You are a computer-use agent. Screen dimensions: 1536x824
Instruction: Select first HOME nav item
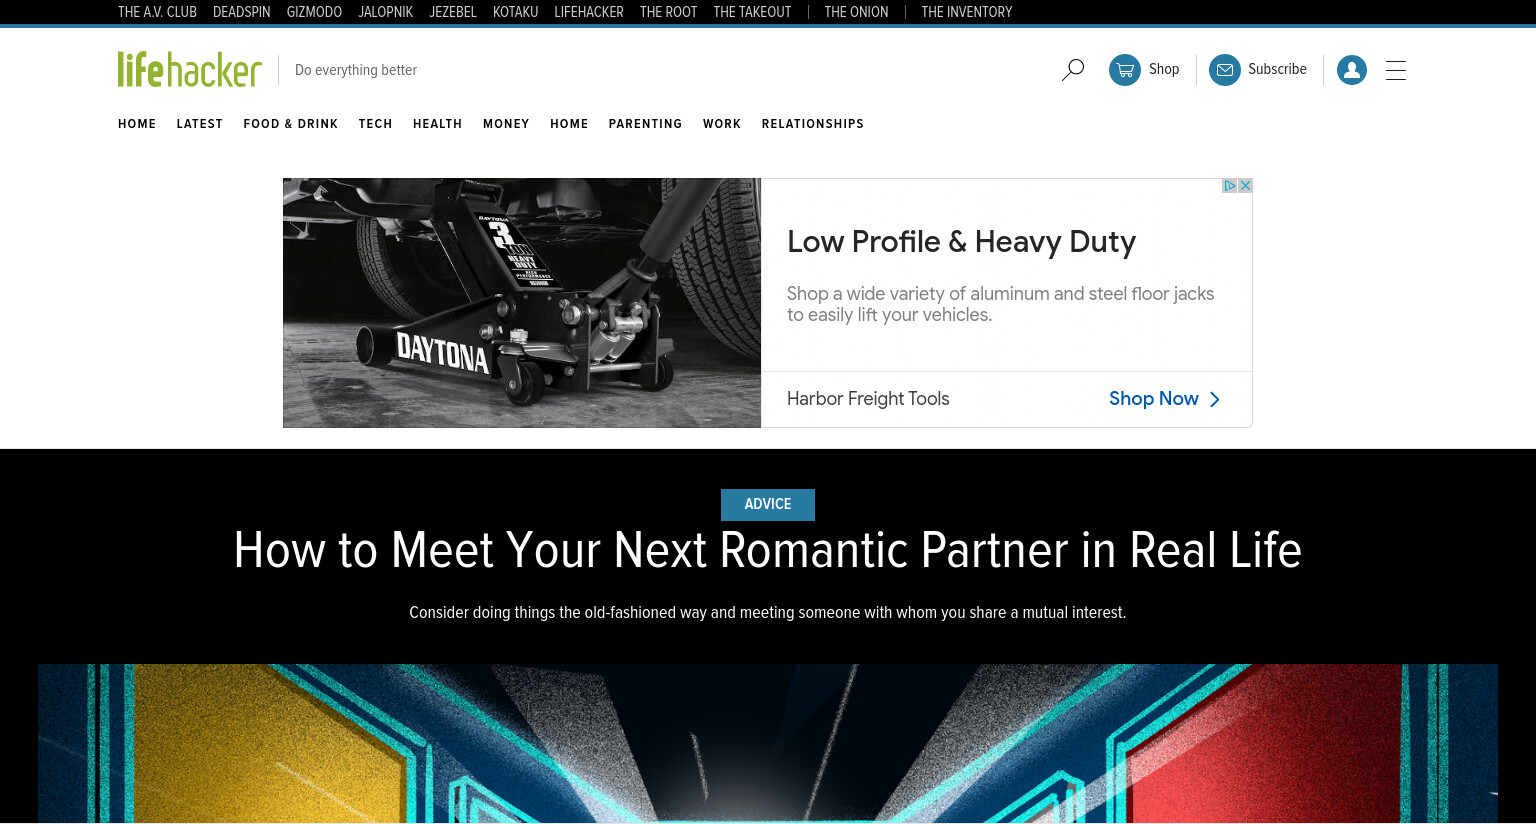(137, 124)
